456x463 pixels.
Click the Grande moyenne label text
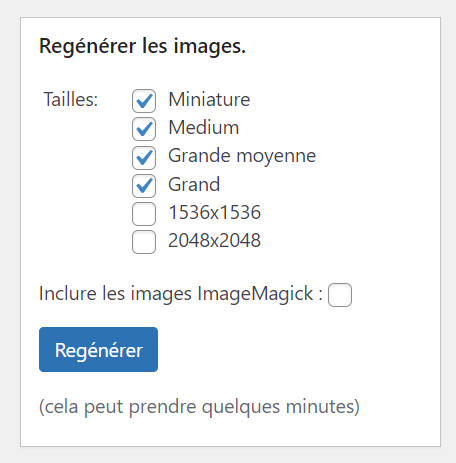click(242, 156)
